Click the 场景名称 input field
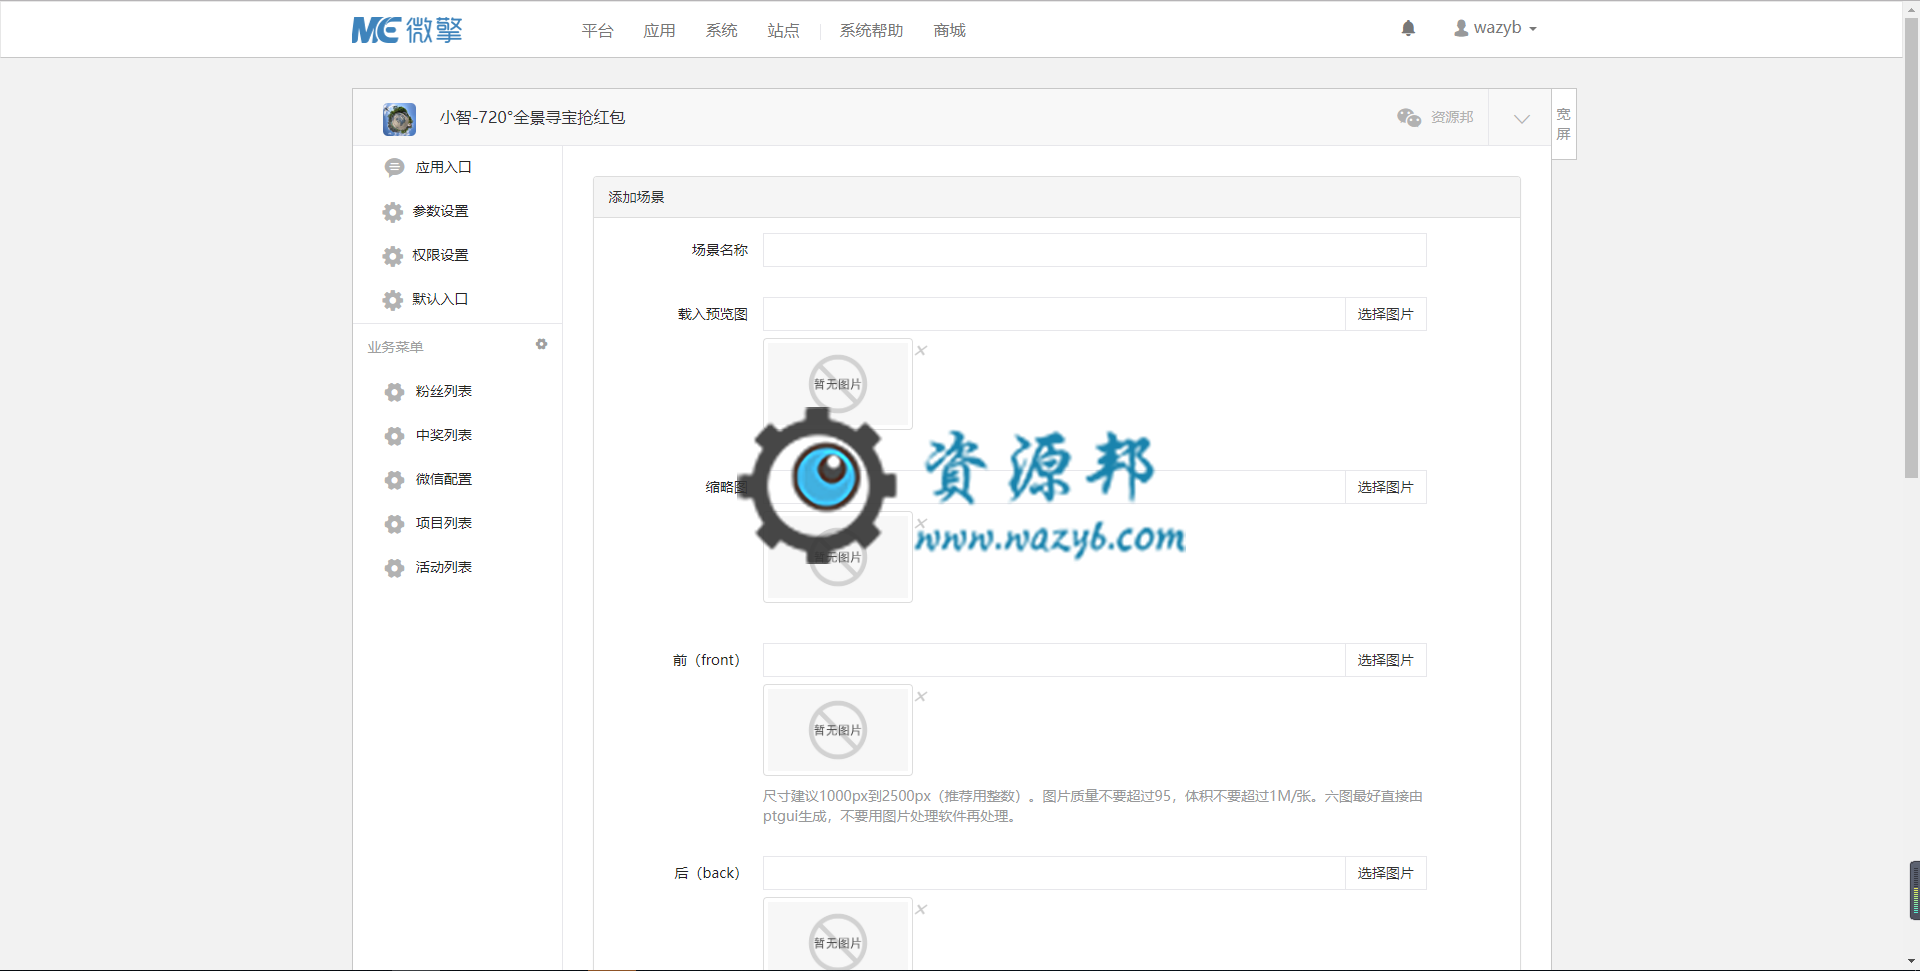This screenshot has height=971, width=1920. (1094, 250)
